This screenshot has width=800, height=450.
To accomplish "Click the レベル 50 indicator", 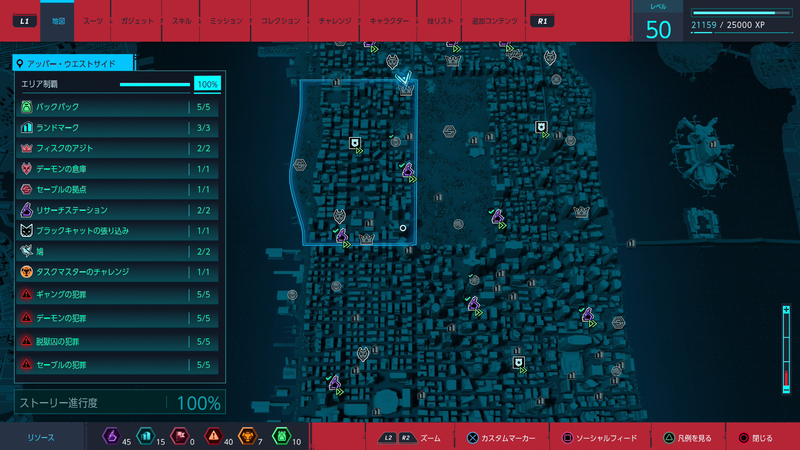I will click(x=658, y=23).
